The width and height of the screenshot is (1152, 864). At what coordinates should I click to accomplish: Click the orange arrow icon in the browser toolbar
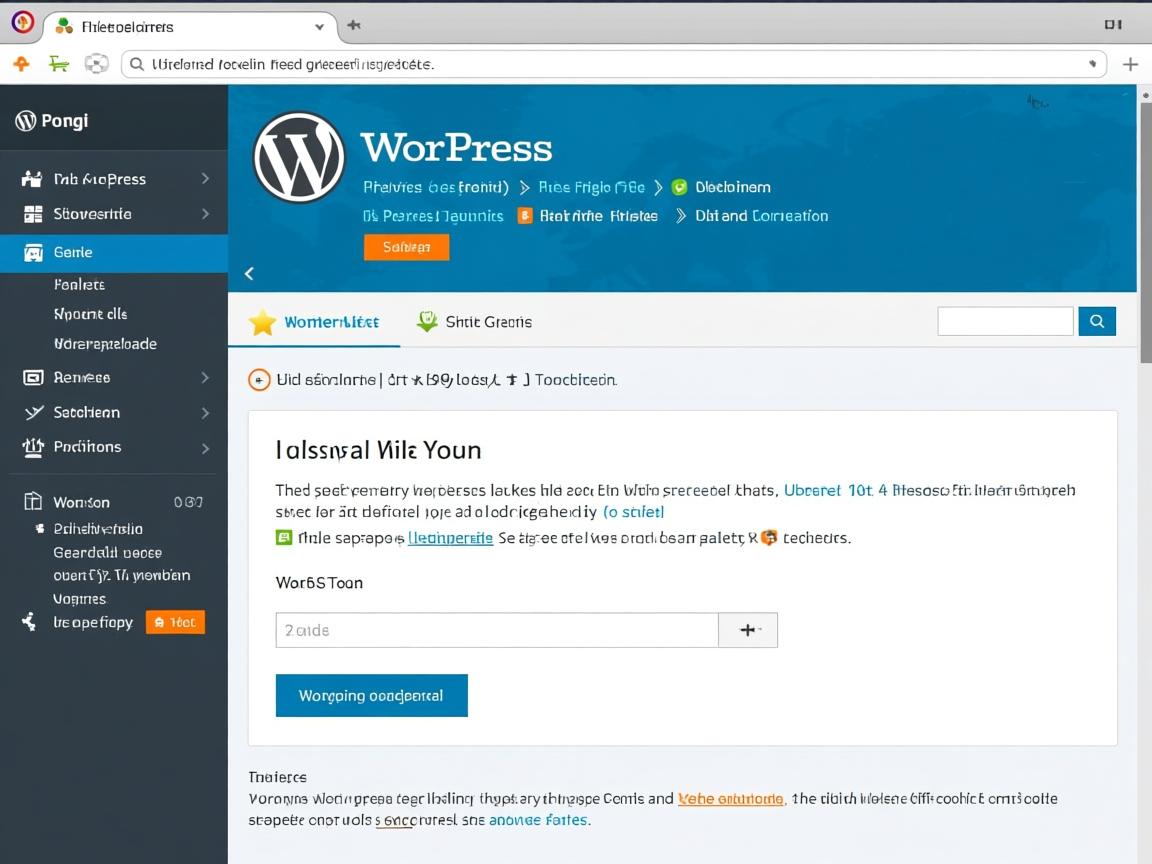click(x=20, y=63)
